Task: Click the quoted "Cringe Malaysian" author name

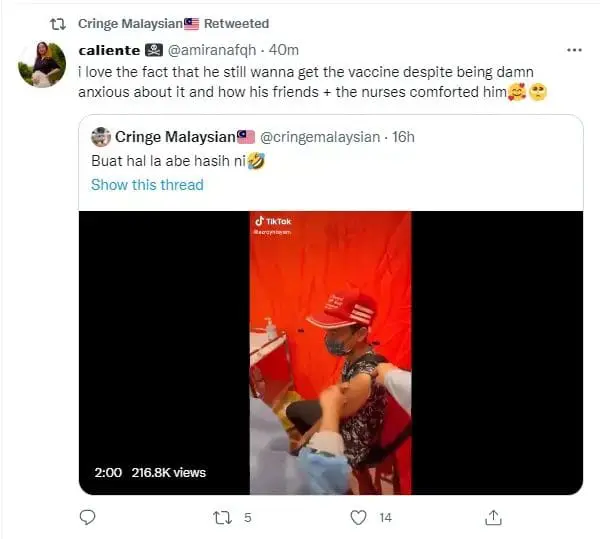Action: click(x=177, y=136)
